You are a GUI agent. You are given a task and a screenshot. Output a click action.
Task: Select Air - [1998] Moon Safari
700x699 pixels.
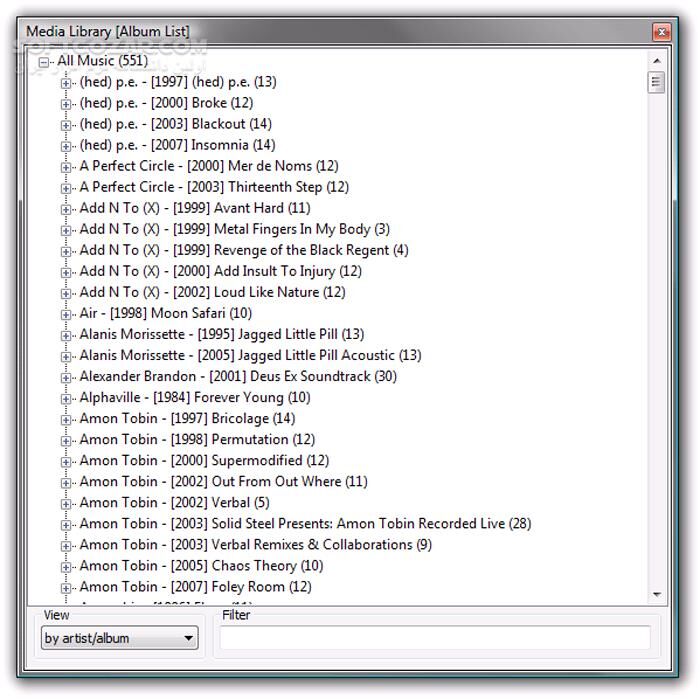click(166, 313)
